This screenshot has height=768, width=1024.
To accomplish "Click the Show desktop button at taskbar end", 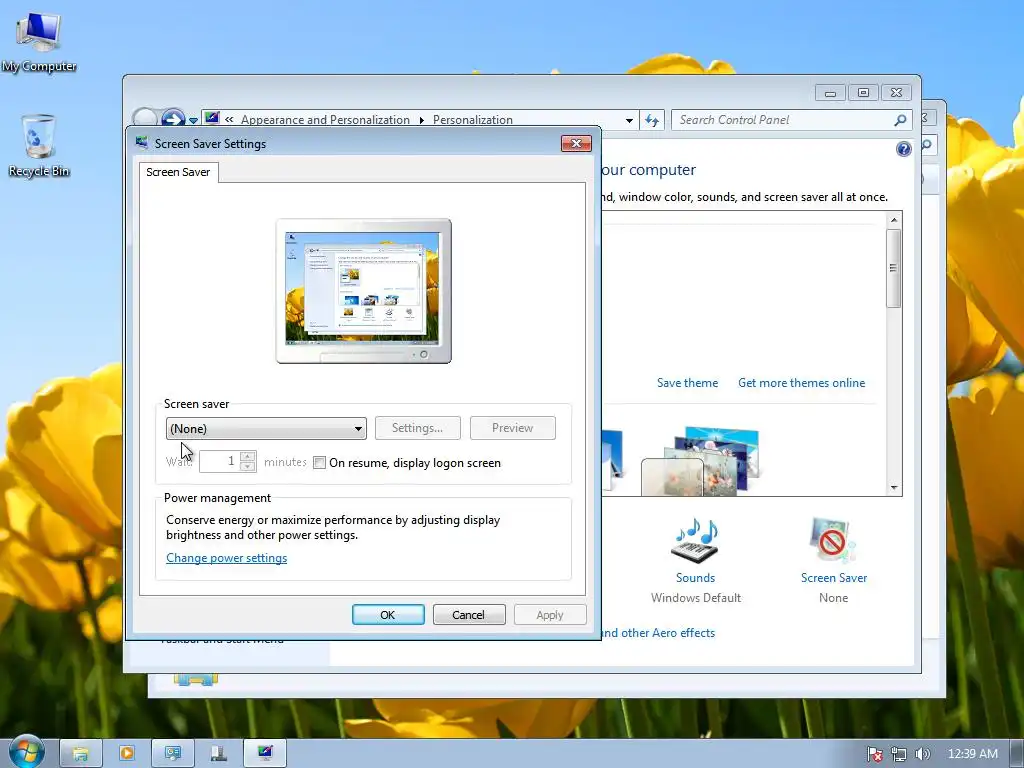I will (1016, 754).
